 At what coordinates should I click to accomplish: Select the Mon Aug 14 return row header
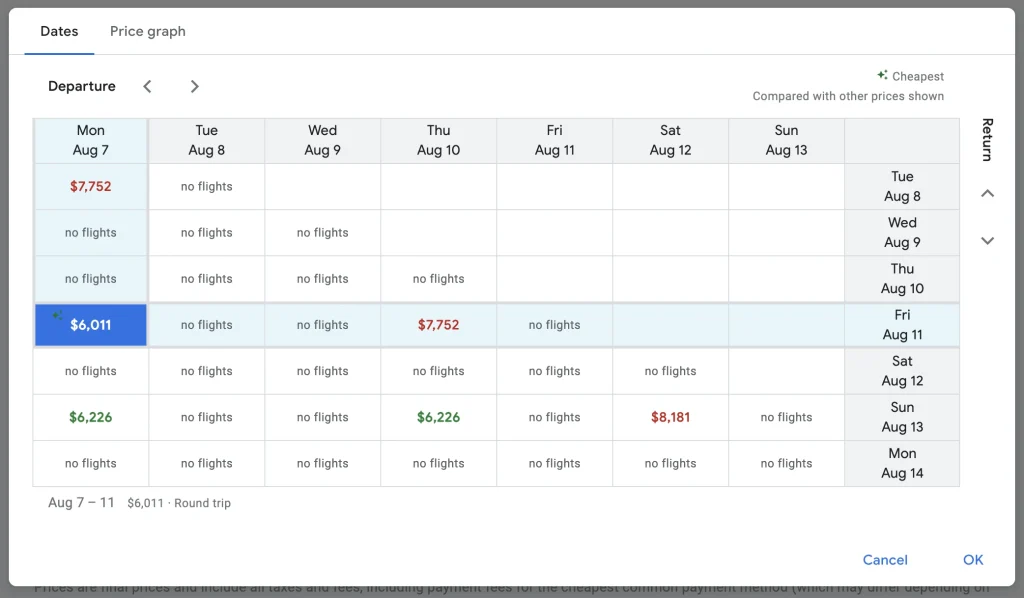click(902, 463)
